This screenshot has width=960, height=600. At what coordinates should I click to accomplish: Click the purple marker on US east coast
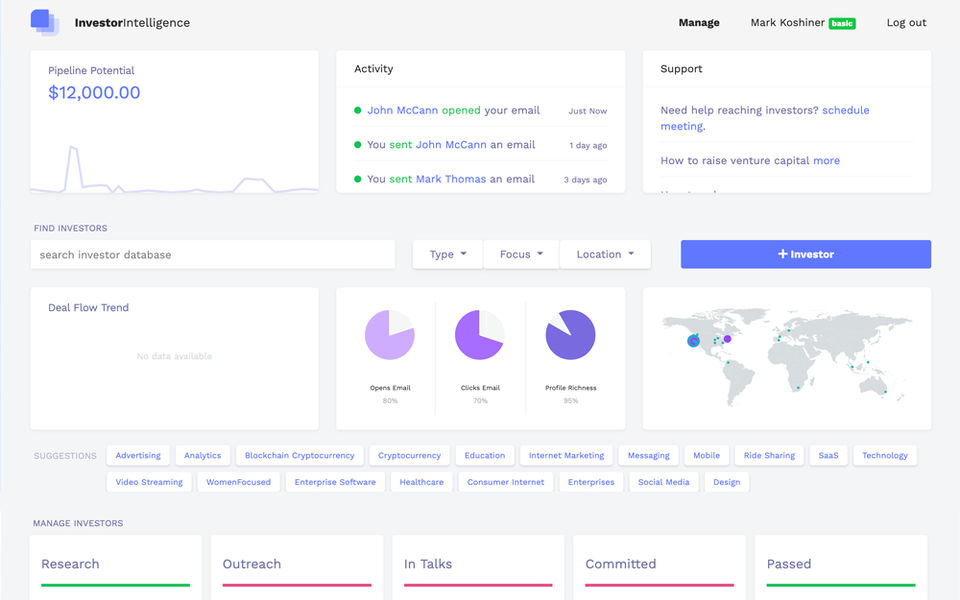(x=727, y=339)
